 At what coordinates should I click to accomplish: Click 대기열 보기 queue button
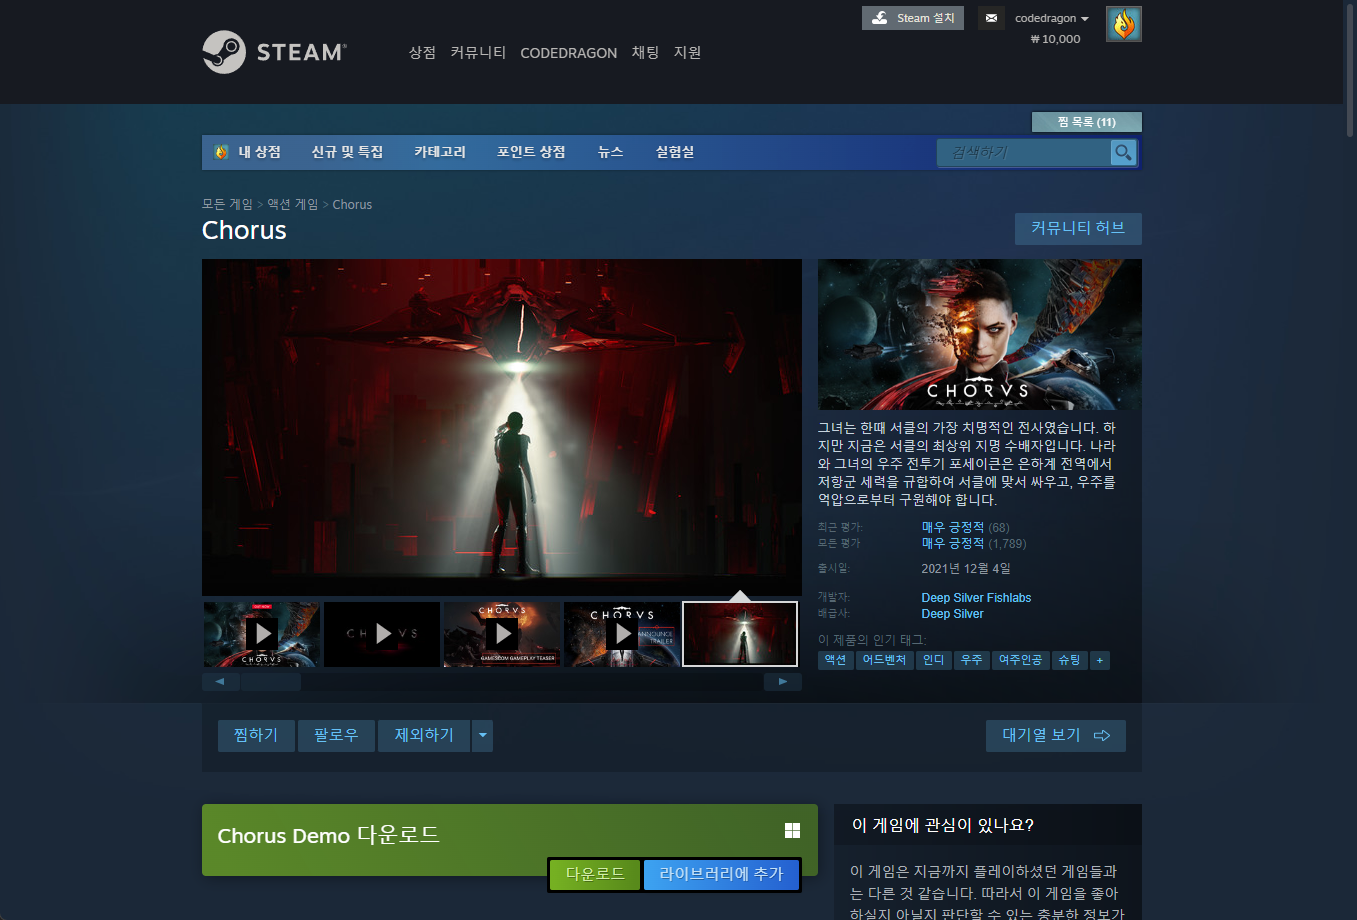pos(1056,735)
